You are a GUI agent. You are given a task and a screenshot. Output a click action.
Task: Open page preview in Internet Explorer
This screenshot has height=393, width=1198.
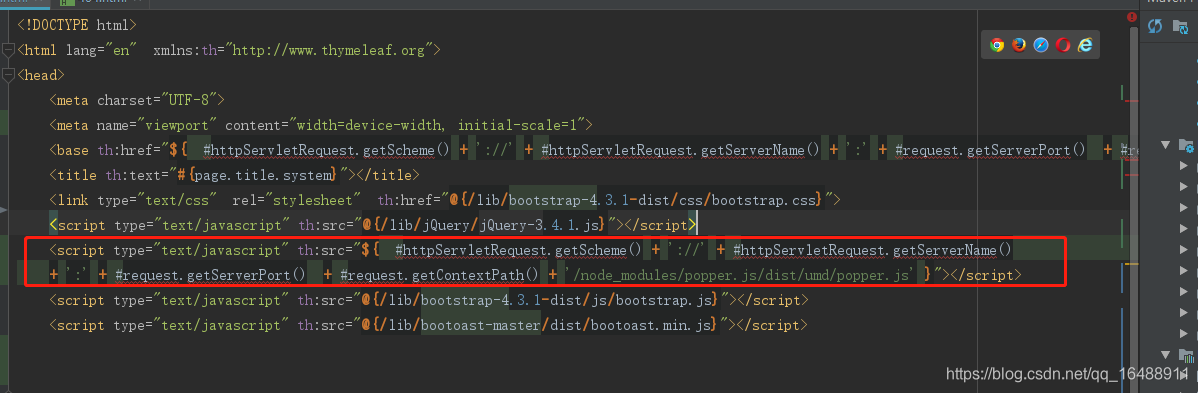(1085, 45)
